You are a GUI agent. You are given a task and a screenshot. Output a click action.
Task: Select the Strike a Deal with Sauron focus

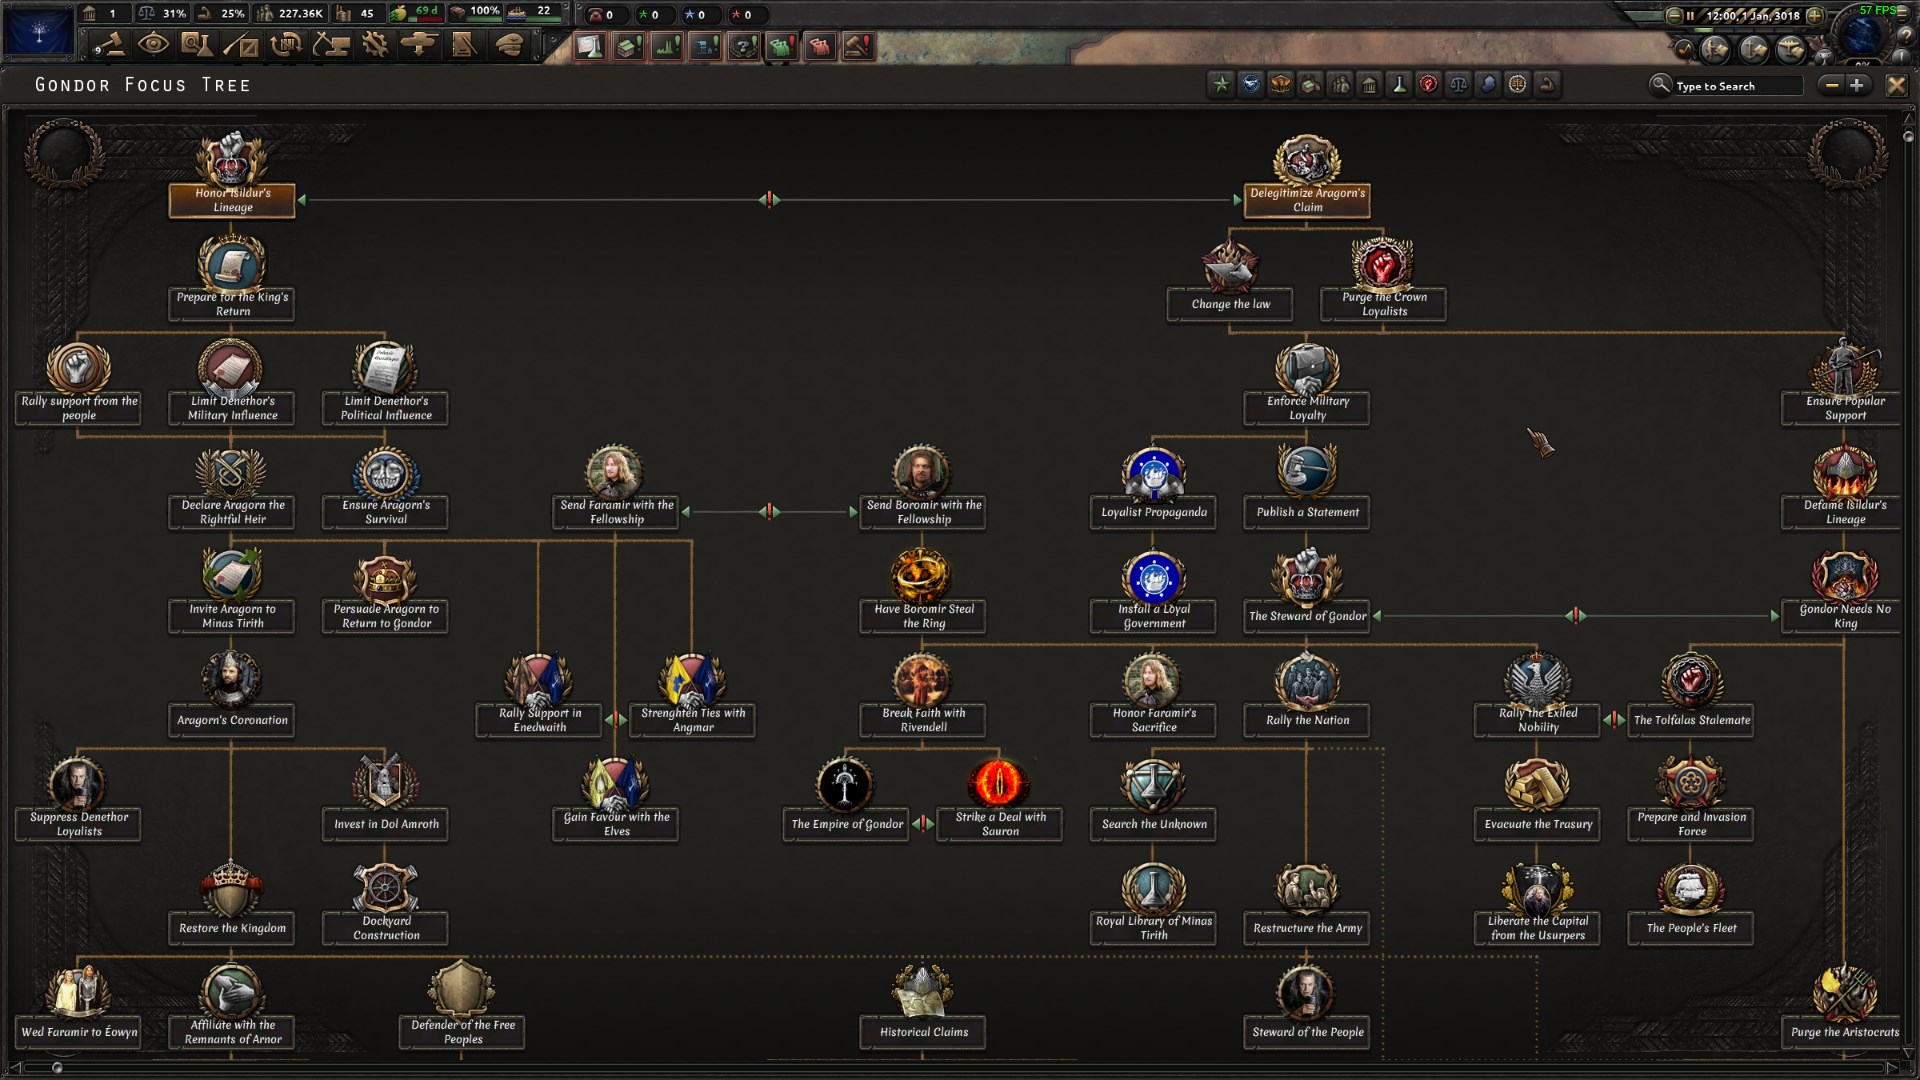pos(1000,823)
